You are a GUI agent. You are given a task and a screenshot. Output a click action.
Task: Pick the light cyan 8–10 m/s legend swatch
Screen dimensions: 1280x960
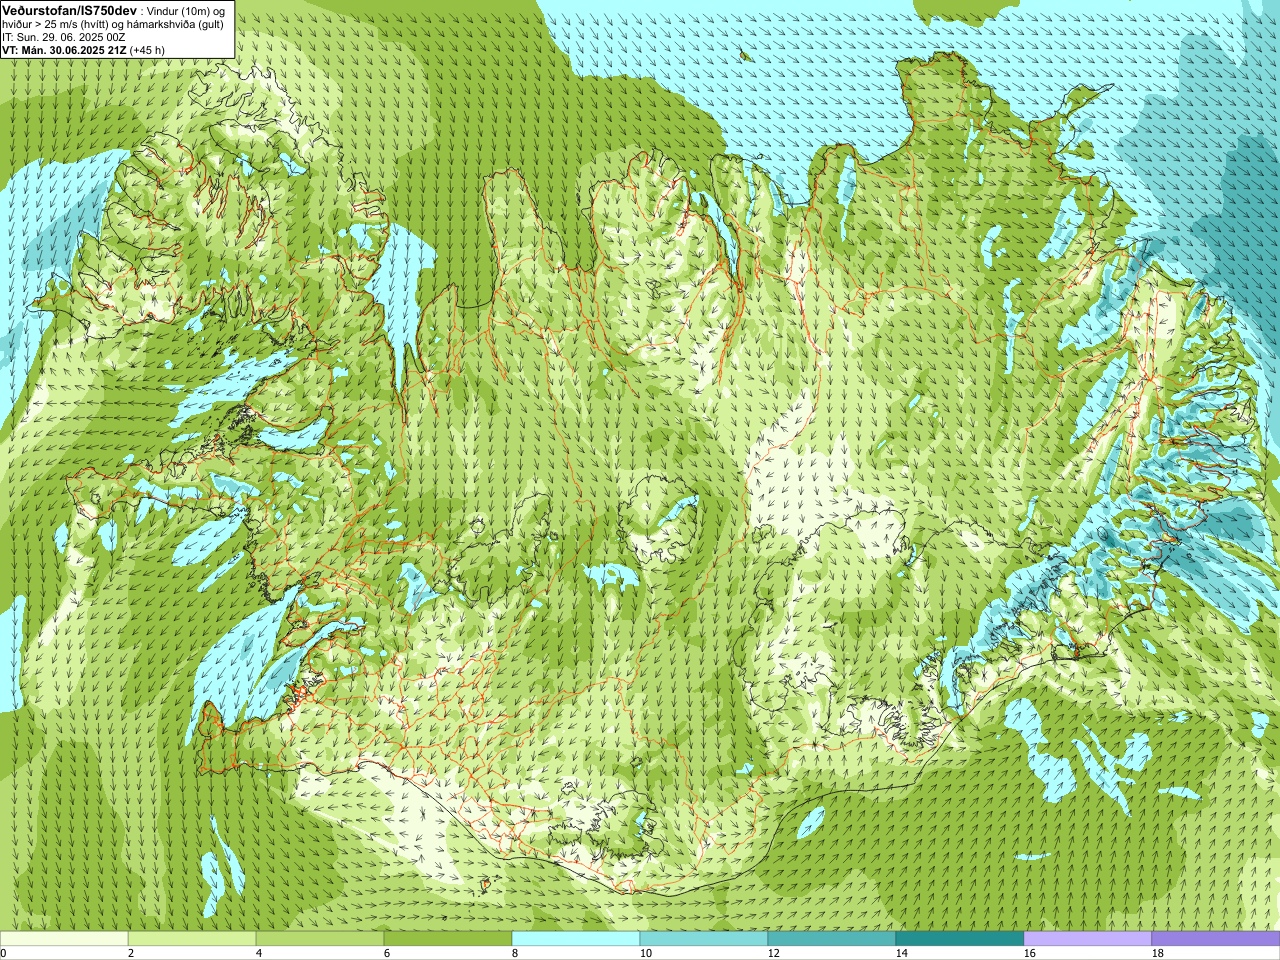point(576,940)
